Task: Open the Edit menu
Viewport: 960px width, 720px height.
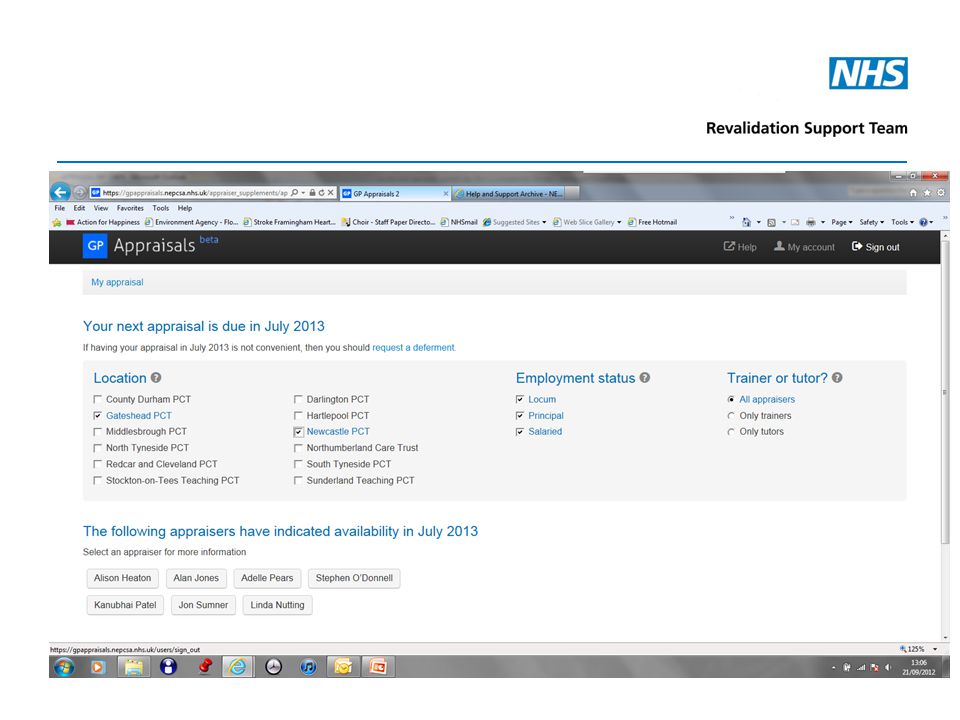Action: pyautogui.click(x=80, y=208)
